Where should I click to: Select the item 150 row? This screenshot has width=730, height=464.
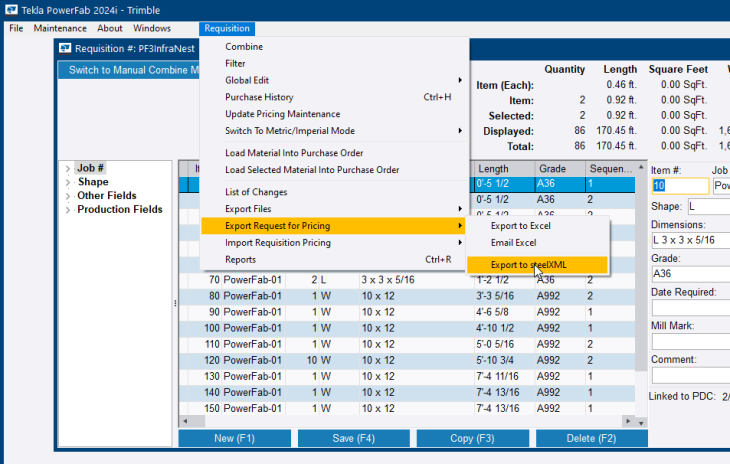point(407,408)
